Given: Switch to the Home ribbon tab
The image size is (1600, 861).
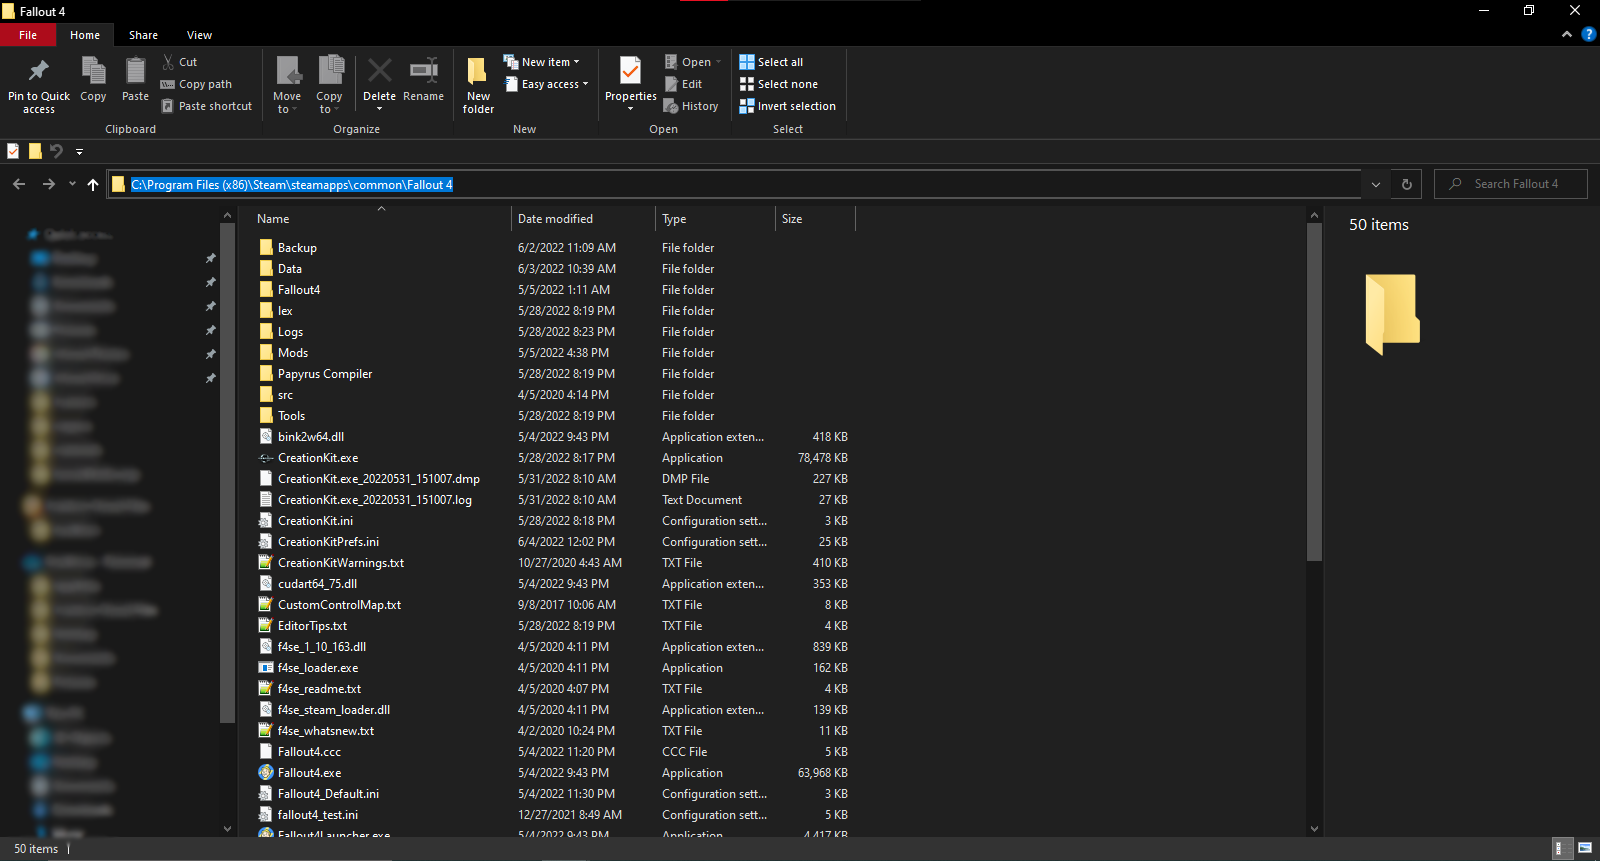Looking at the screenshot, I should (x=85, y=35).
